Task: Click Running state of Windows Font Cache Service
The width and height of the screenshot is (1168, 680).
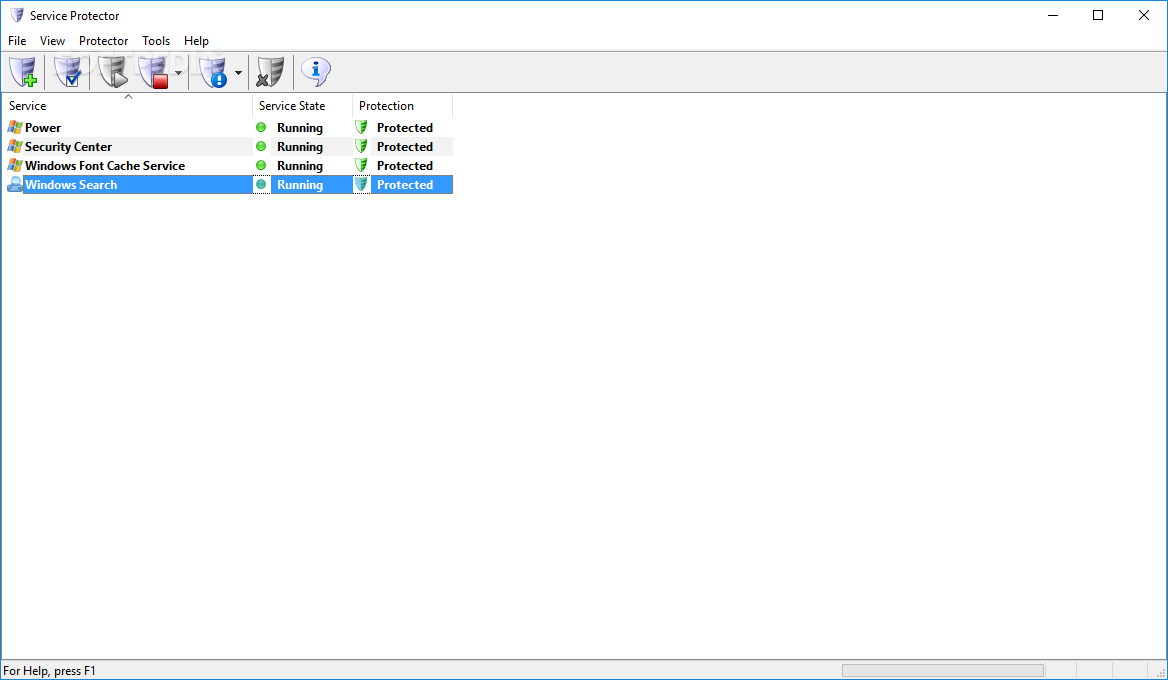Action: tap(299, 166)
